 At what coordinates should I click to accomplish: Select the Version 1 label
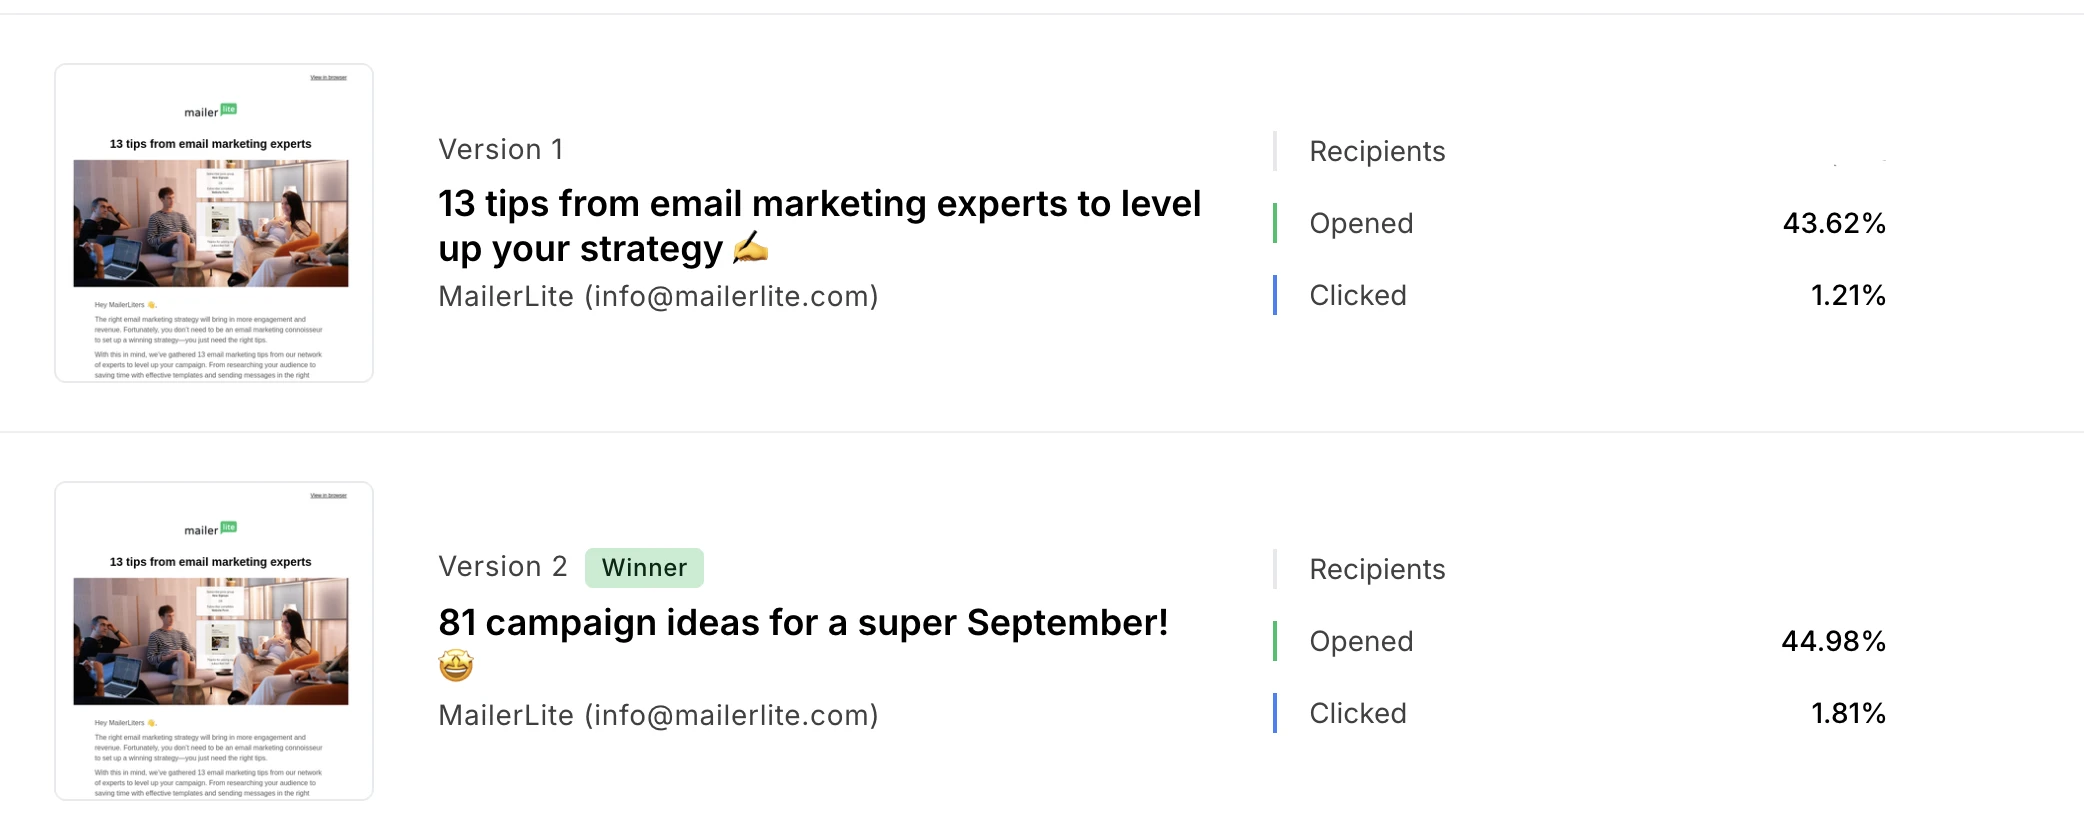501,150
